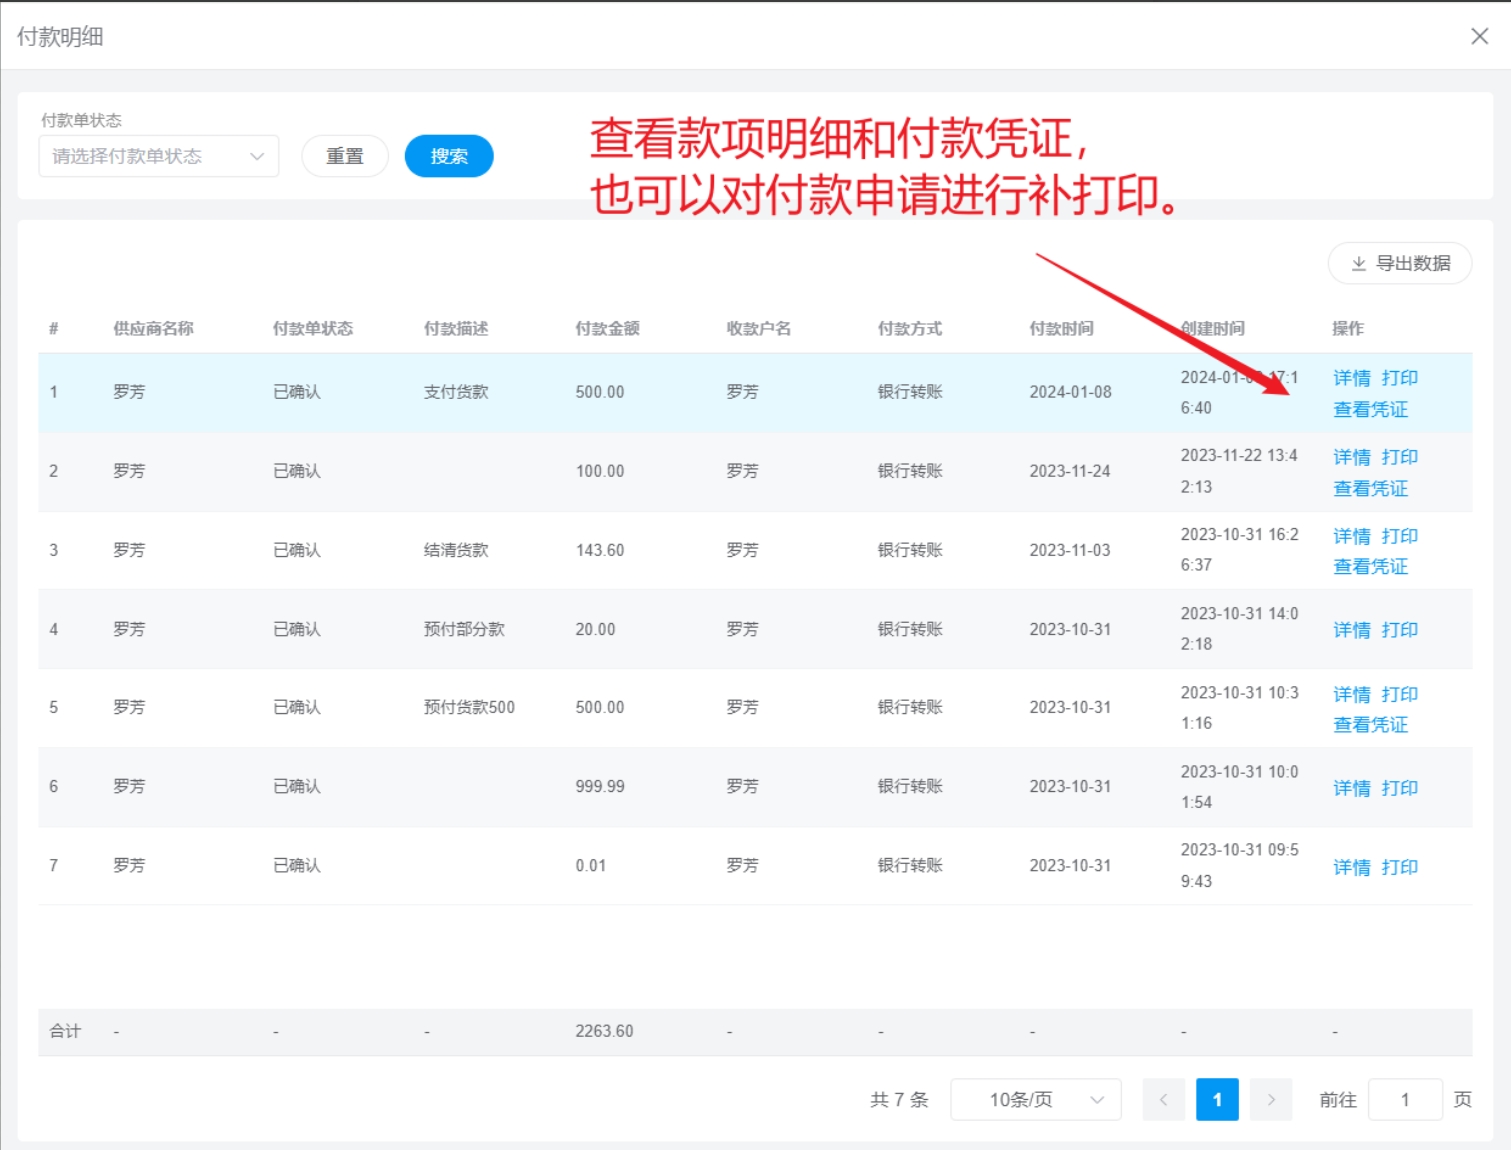This screenshot has height=1150, width=1511.
Task: View 查看凭证 for the 143.60 payment
Action: [1370, 567]
